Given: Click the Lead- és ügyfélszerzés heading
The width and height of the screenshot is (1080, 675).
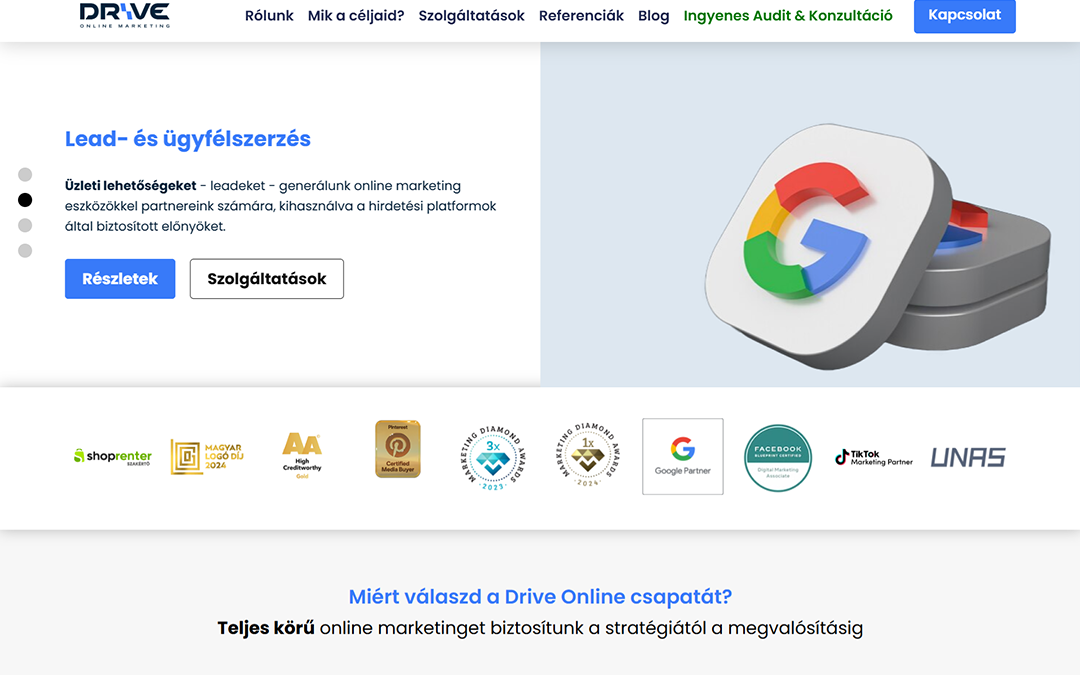Looking at the screenshot, I should tap(188, 138).
